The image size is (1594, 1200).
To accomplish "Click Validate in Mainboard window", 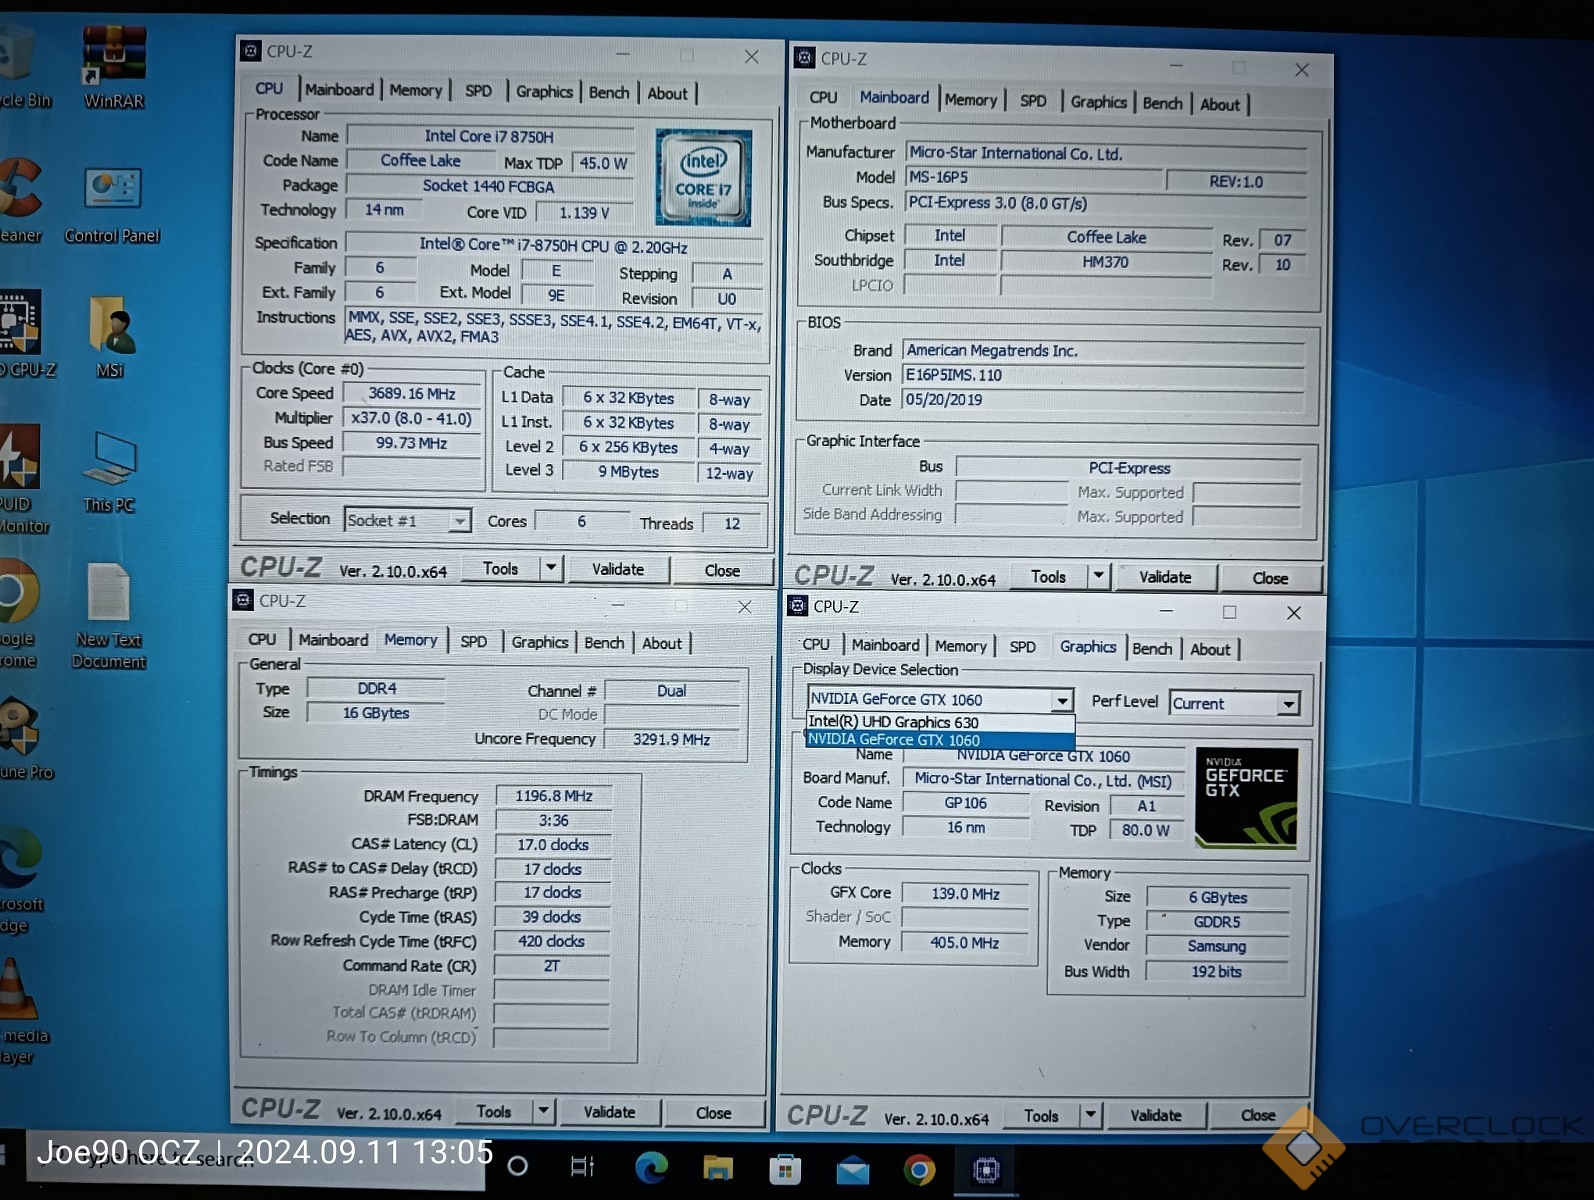I will pyautogui.click(x=1165, y=577).
